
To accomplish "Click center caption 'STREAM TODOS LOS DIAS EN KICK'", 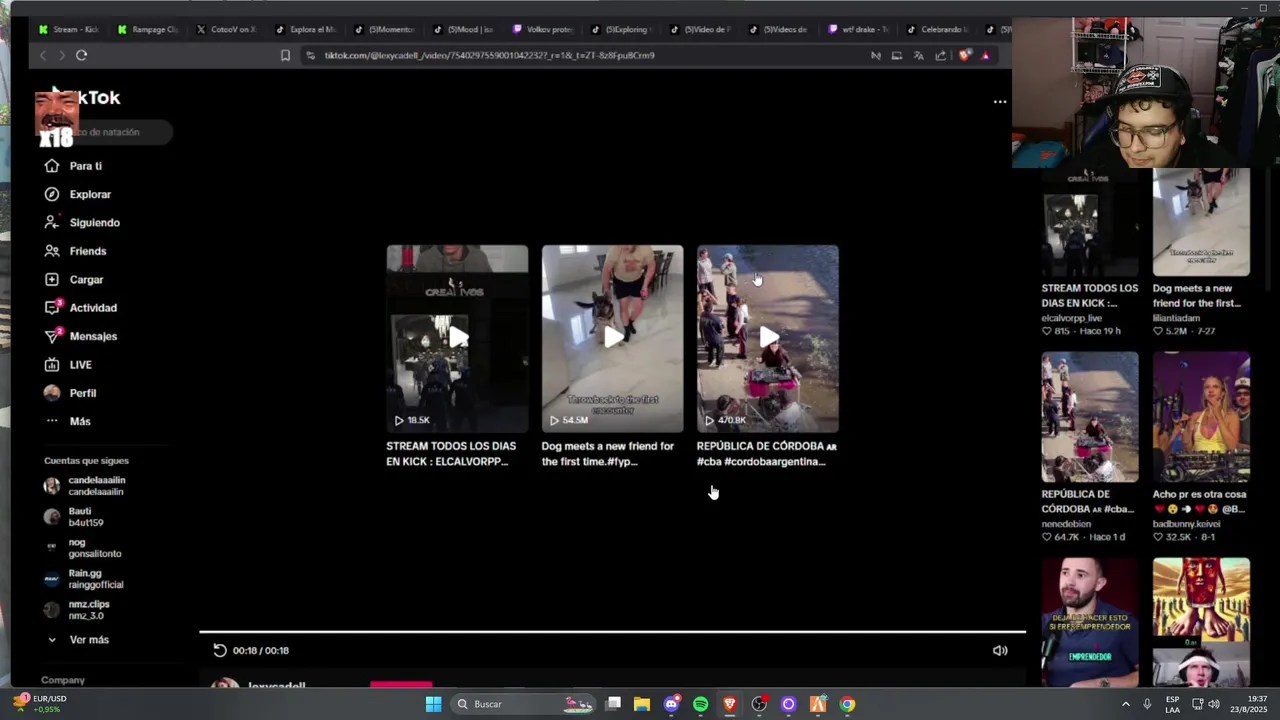I will point(452,454).
